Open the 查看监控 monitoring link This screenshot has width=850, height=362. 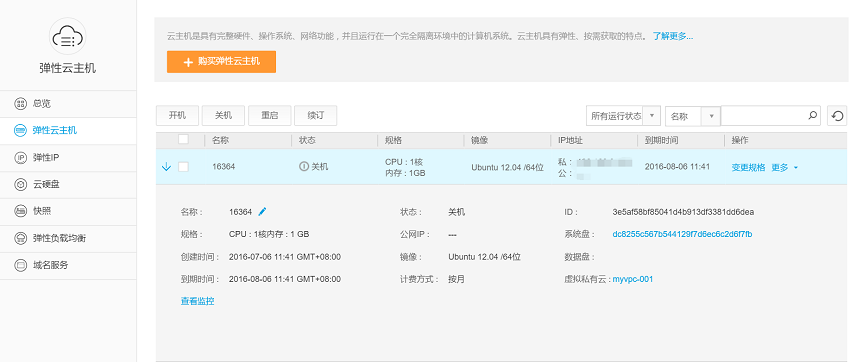[197, 301]
